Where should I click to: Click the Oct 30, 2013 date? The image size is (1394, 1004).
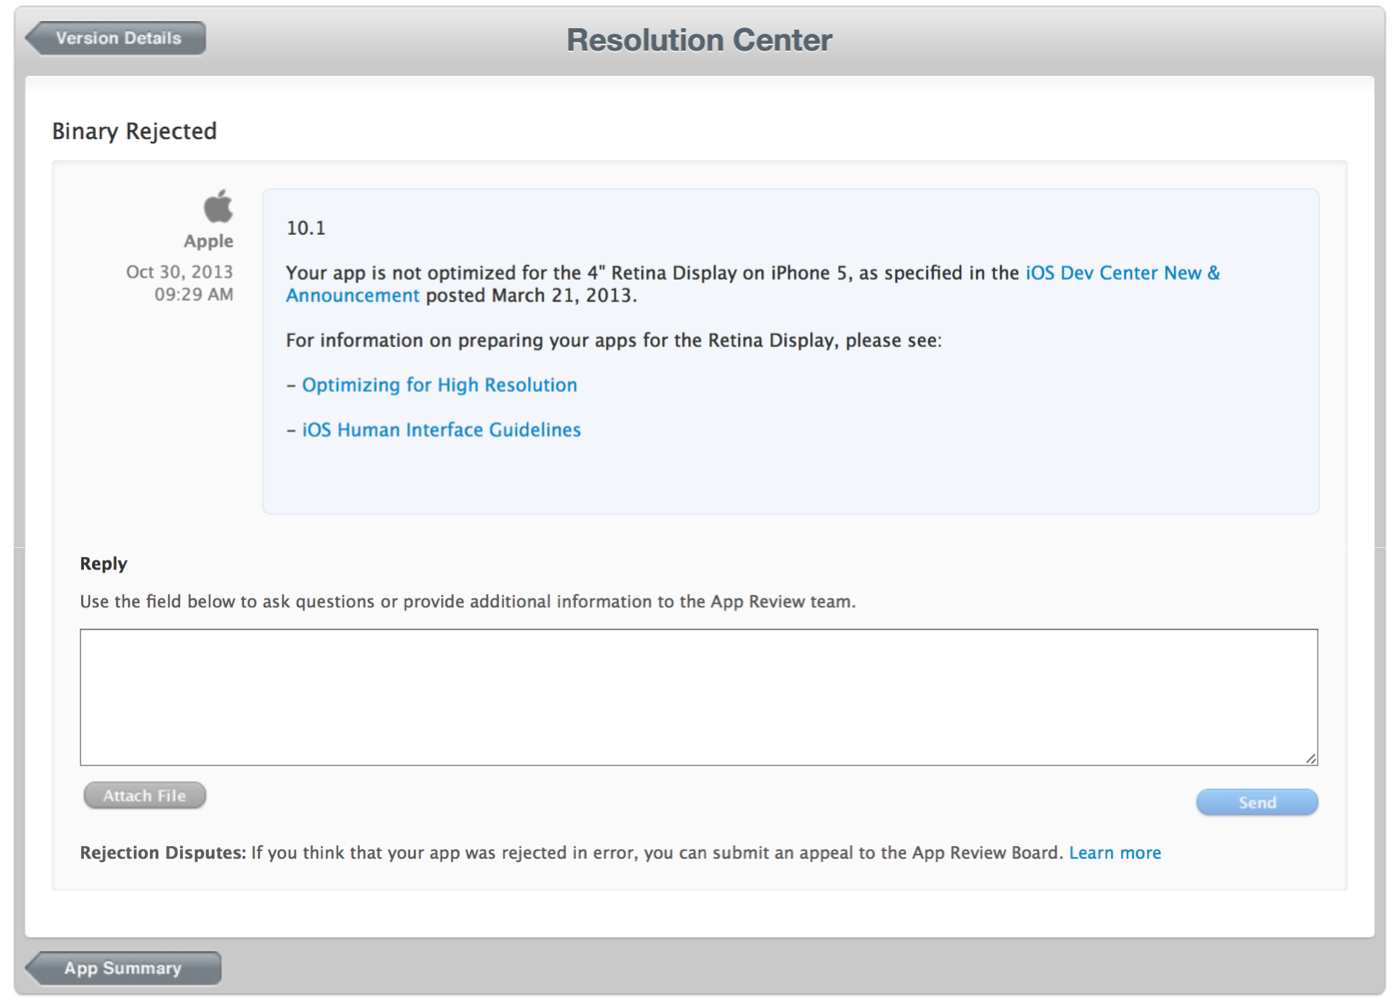click(x=179, y=272)
